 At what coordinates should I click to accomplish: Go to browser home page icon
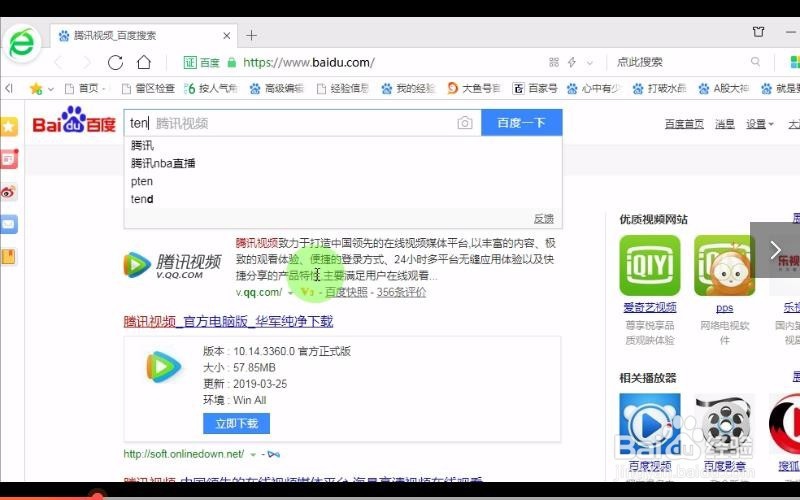[144, 62]
